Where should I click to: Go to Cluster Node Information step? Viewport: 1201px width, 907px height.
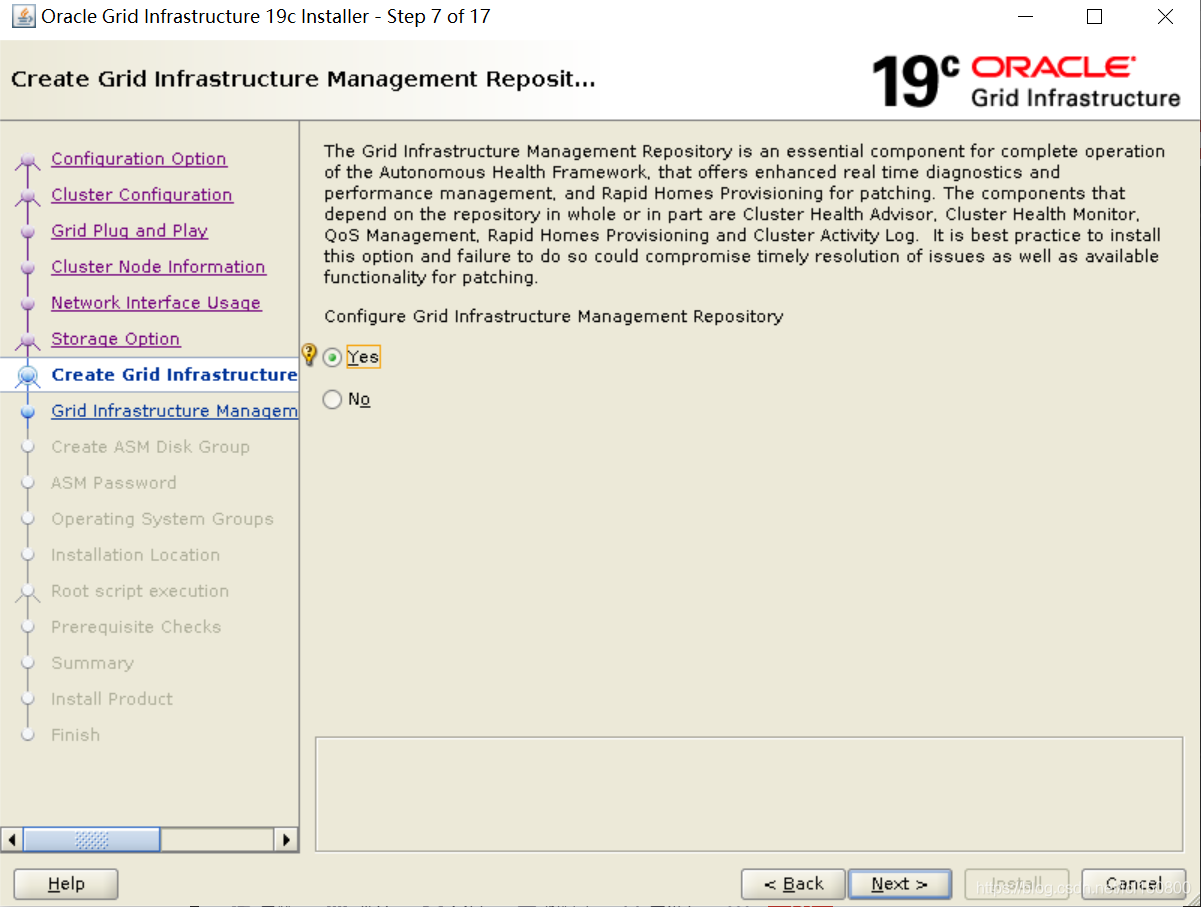[159, 267]
